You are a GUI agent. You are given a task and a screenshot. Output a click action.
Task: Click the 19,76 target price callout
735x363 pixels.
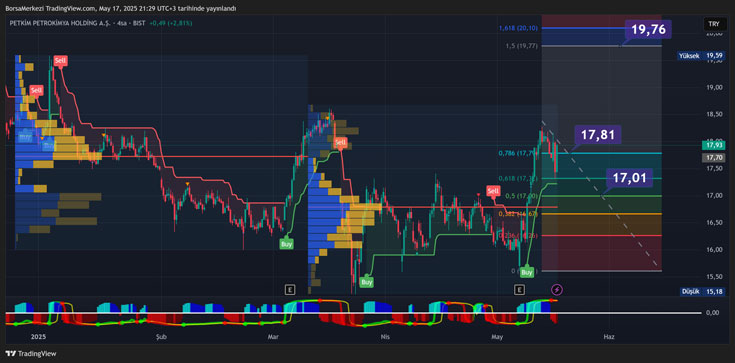click(x=648, y=30)
